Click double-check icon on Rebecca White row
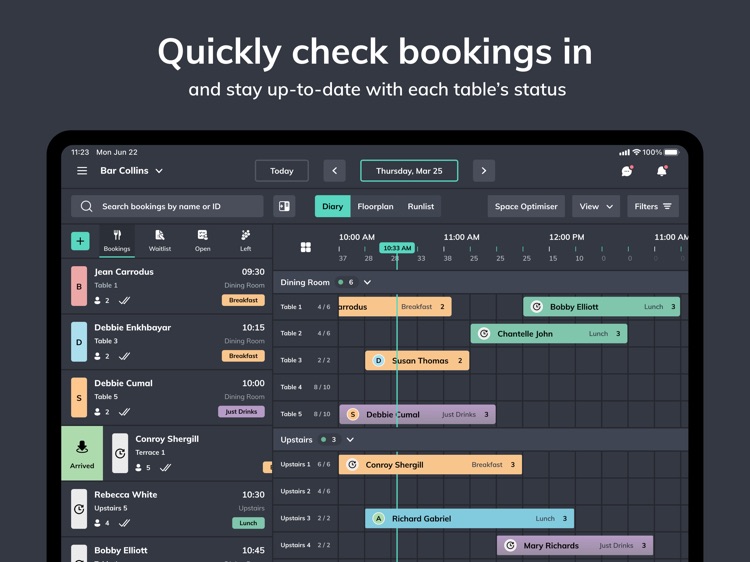The width and height of the screenshot is (750, 562). (x=124, y=523)
